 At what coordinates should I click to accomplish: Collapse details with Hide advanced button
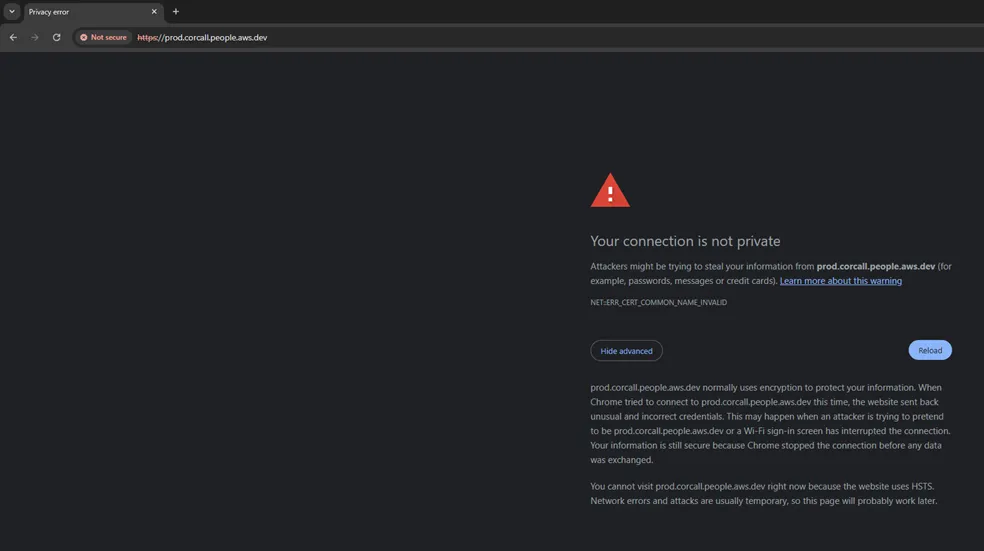[x=626, y=351]
